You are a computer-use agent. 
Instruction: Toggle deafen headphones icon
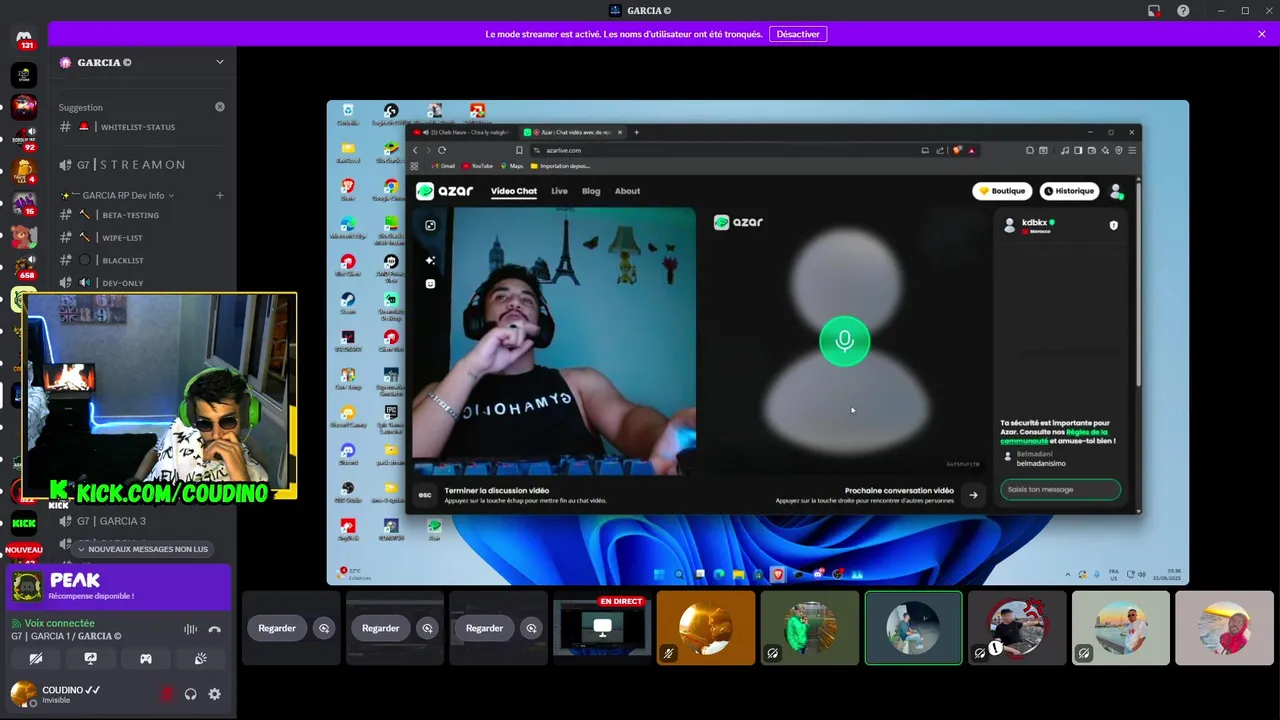[x=191, y=694]
